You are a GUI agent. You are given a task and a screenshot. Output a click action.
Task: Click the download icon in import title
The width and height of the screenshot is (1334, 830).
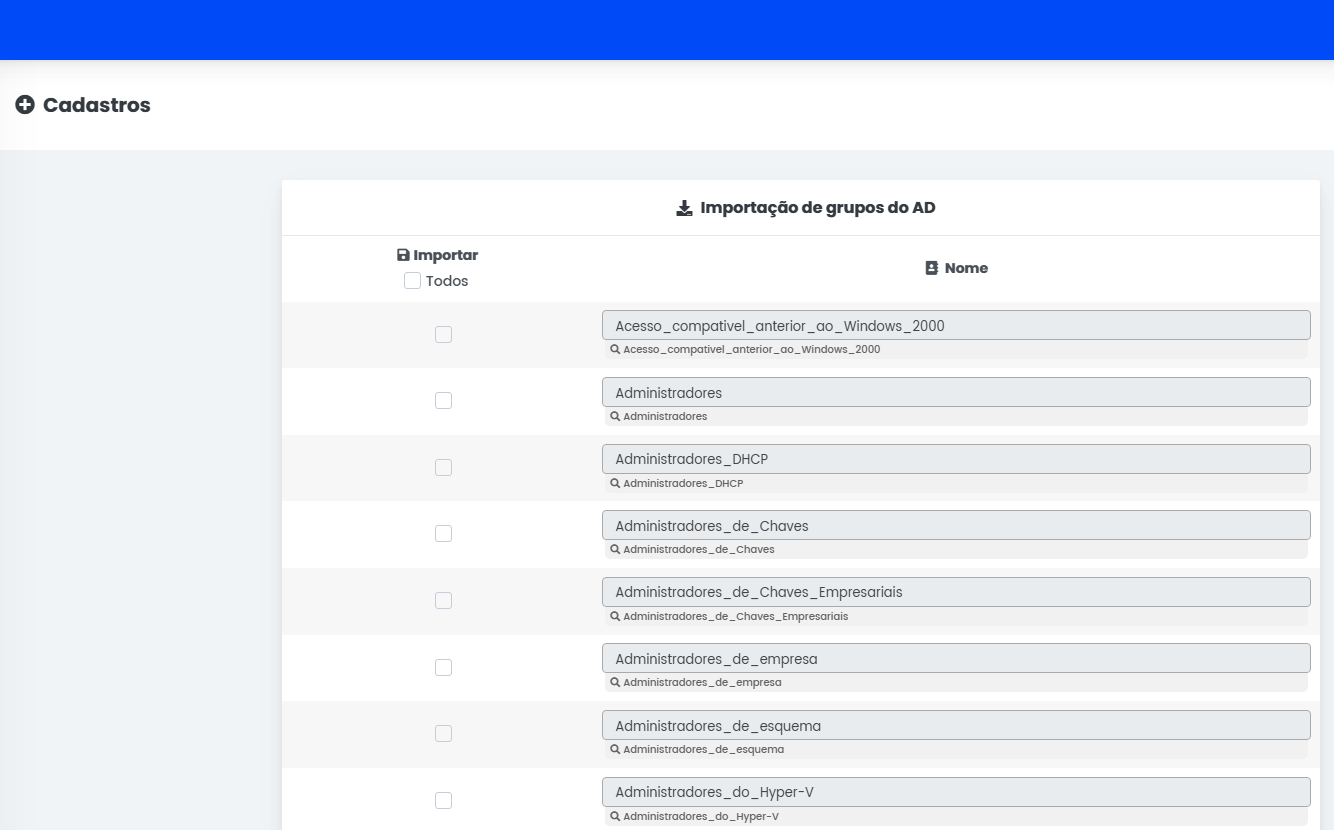pos(684,208)
